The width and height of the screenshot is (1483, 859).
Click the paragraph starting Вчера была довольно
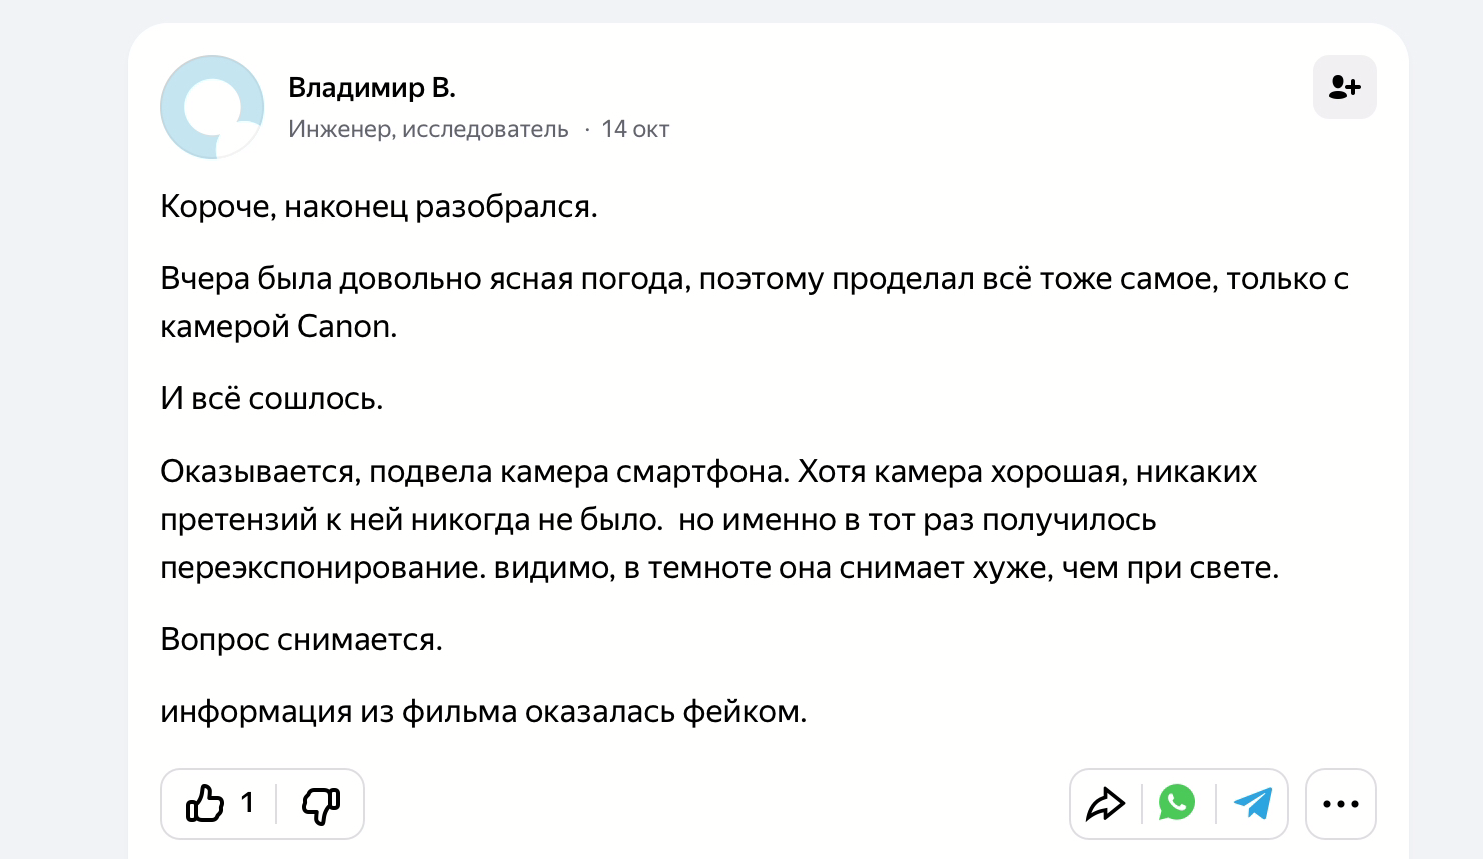[x=754, y=303]
